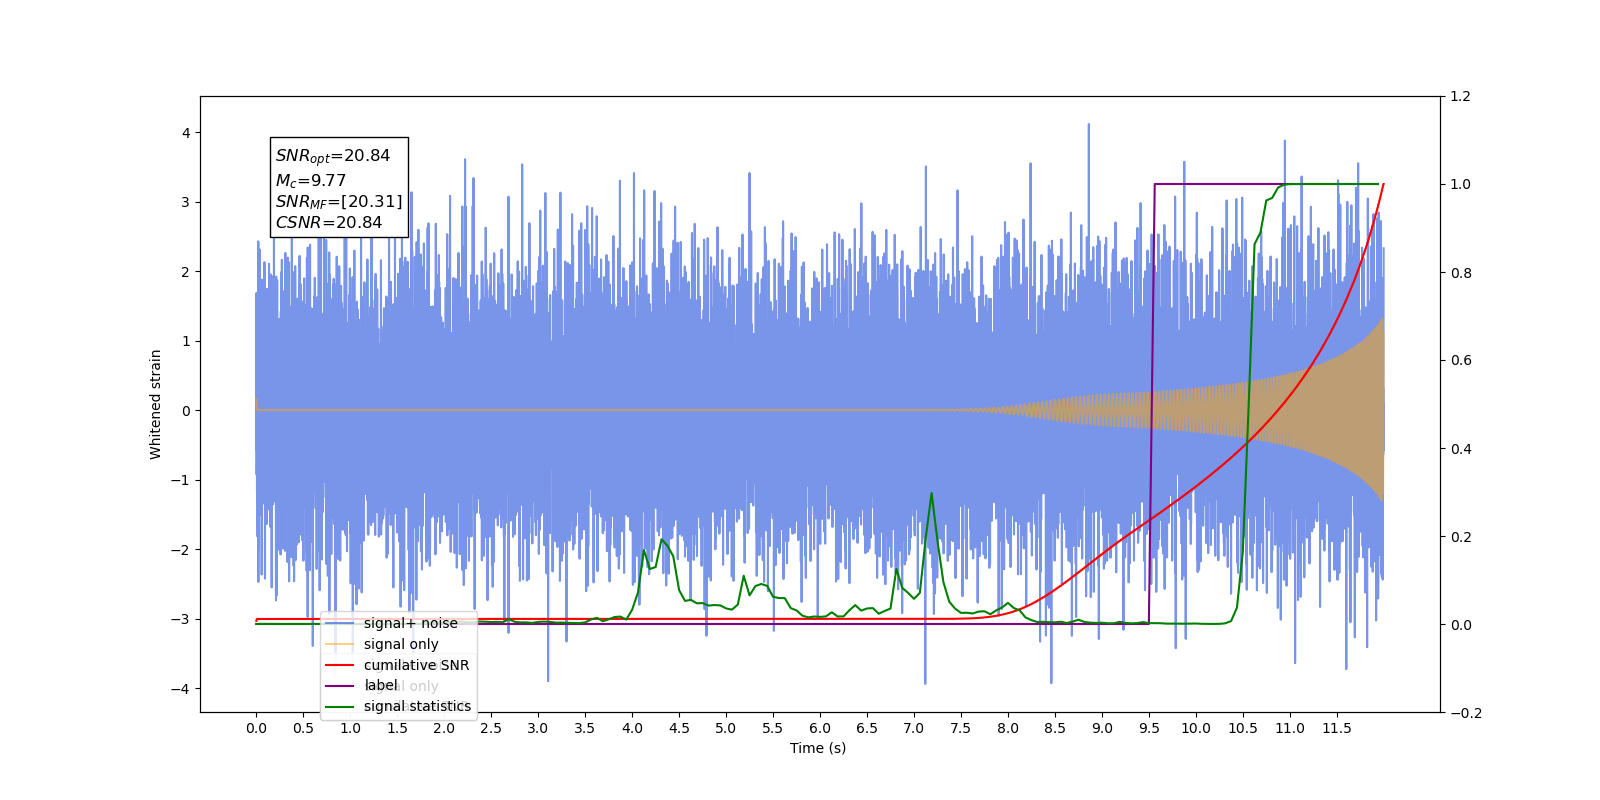Image resolution: width=1600 pixels, height=800 pixels.
Task: Click the 'signal statistics' legend label
Action: click(417, 706)
